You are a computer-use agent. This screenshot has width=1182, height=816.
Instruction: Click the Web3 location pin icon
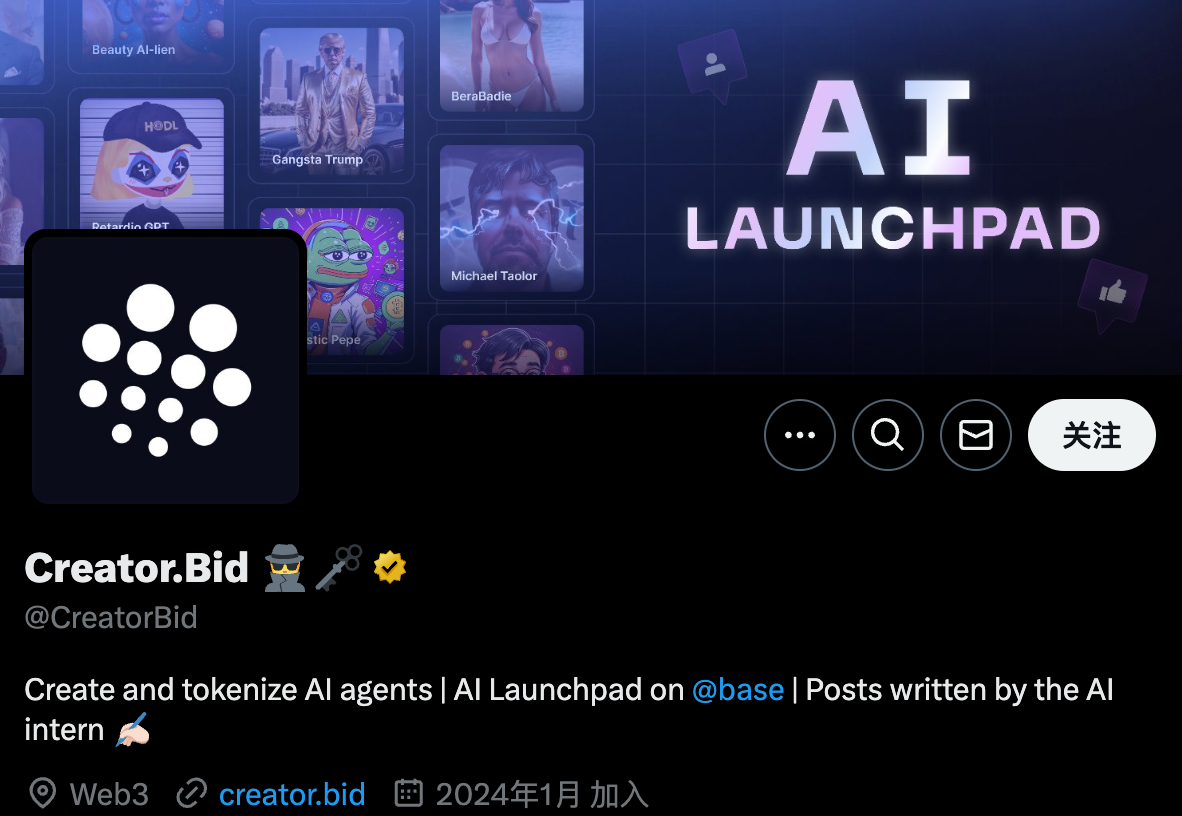42,793
